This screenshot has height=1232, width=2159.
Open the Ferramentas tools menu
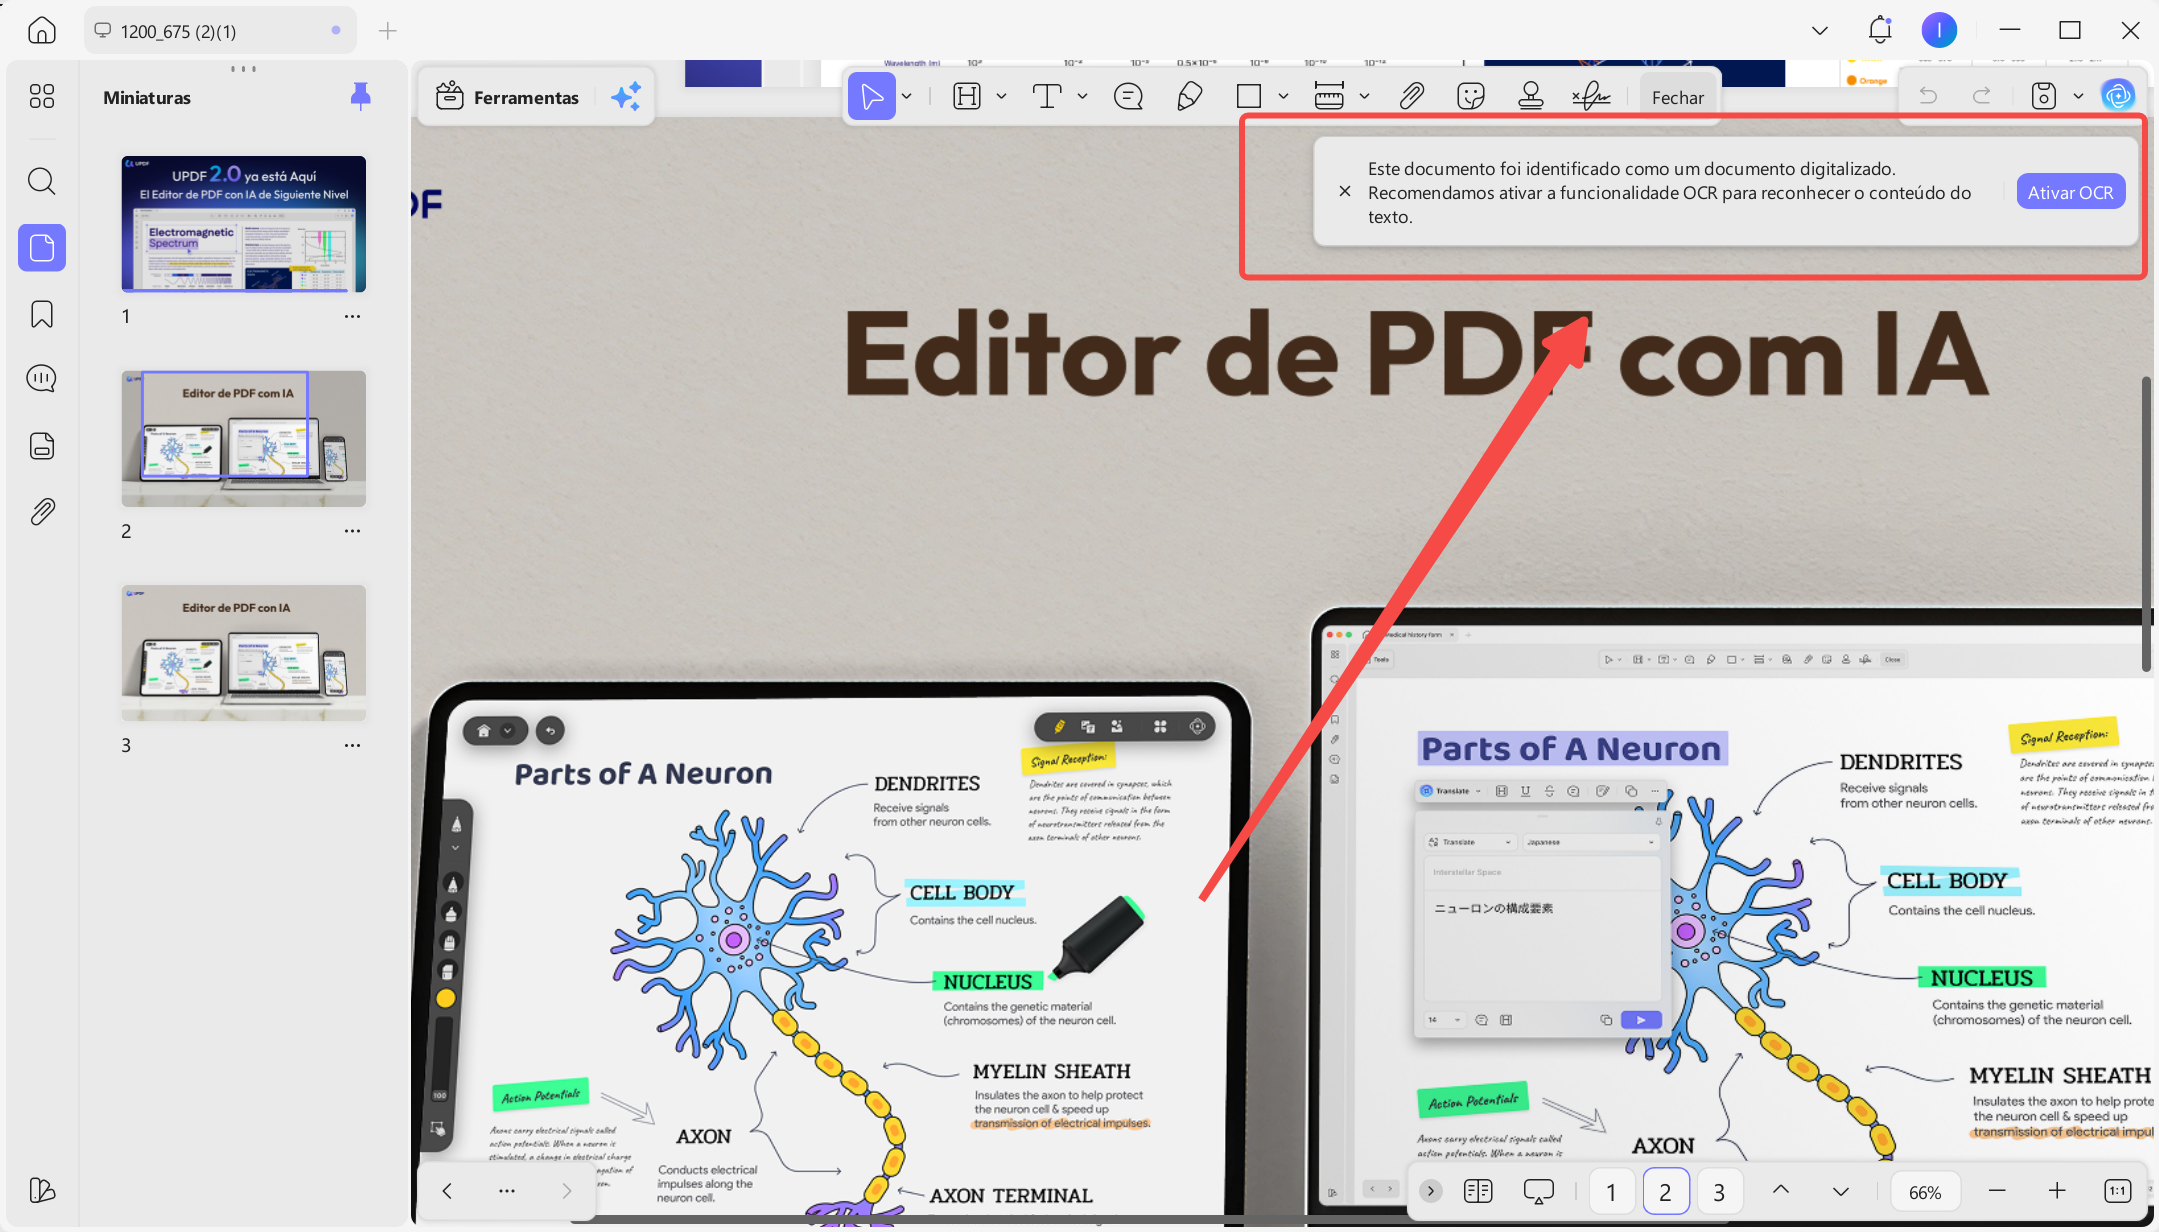tap(507, 97)
